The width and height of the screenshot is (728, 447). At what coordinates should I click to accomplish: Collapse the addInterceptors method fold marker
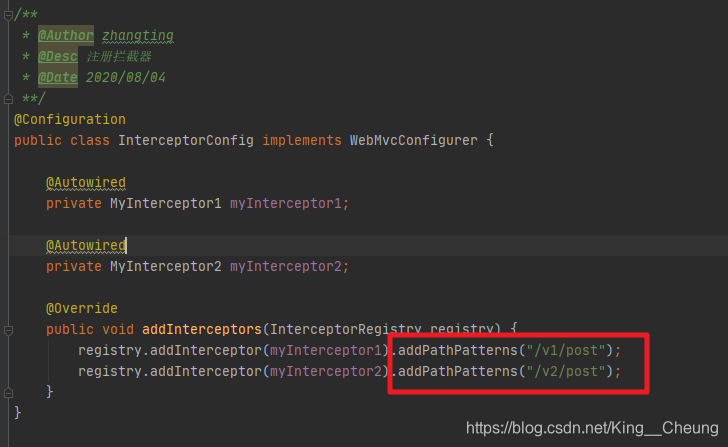pyautogui.click(x=8, y=330)
